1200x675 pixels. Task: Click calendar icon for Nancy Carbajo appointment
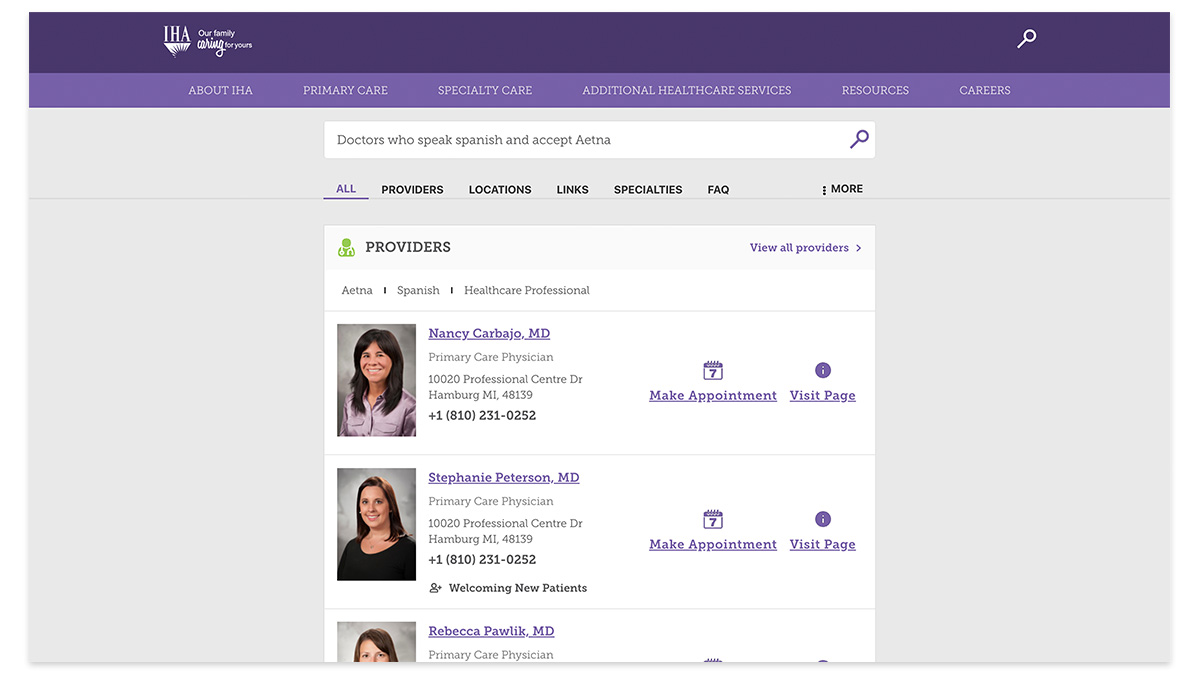(713, 370)
